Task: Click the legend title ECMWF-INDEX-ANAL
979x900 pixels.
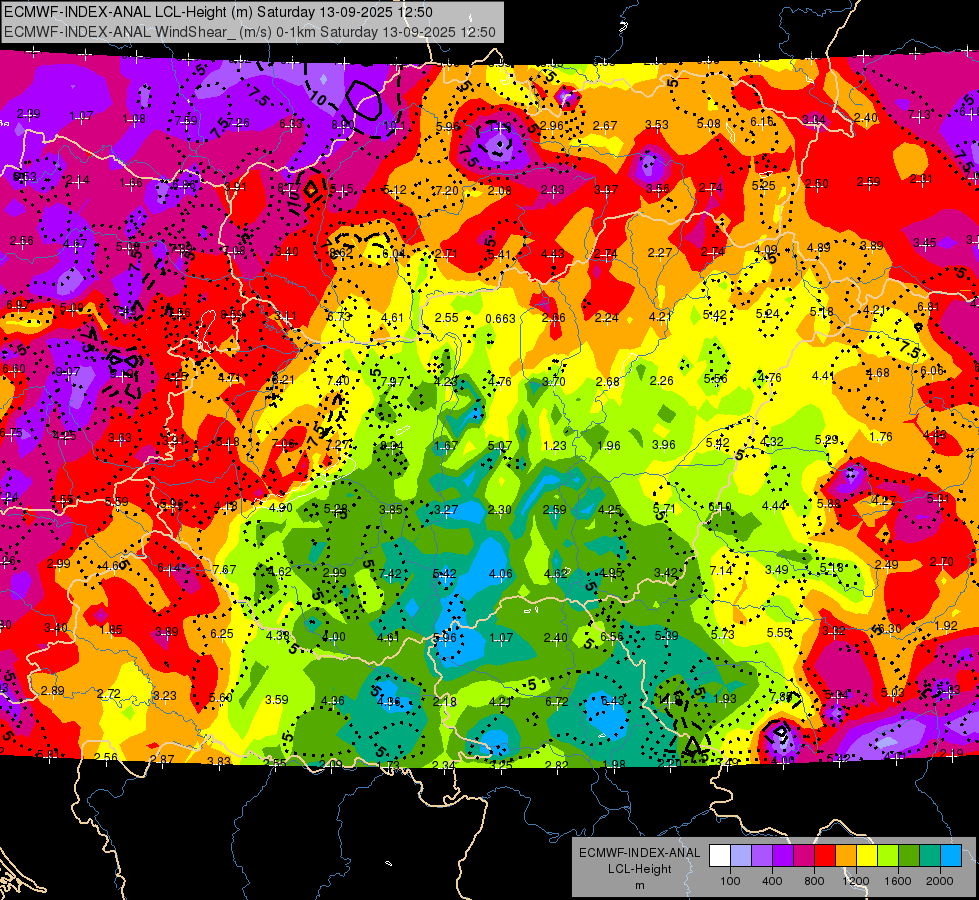Action: pyautogui.click(x=639, y=853)
